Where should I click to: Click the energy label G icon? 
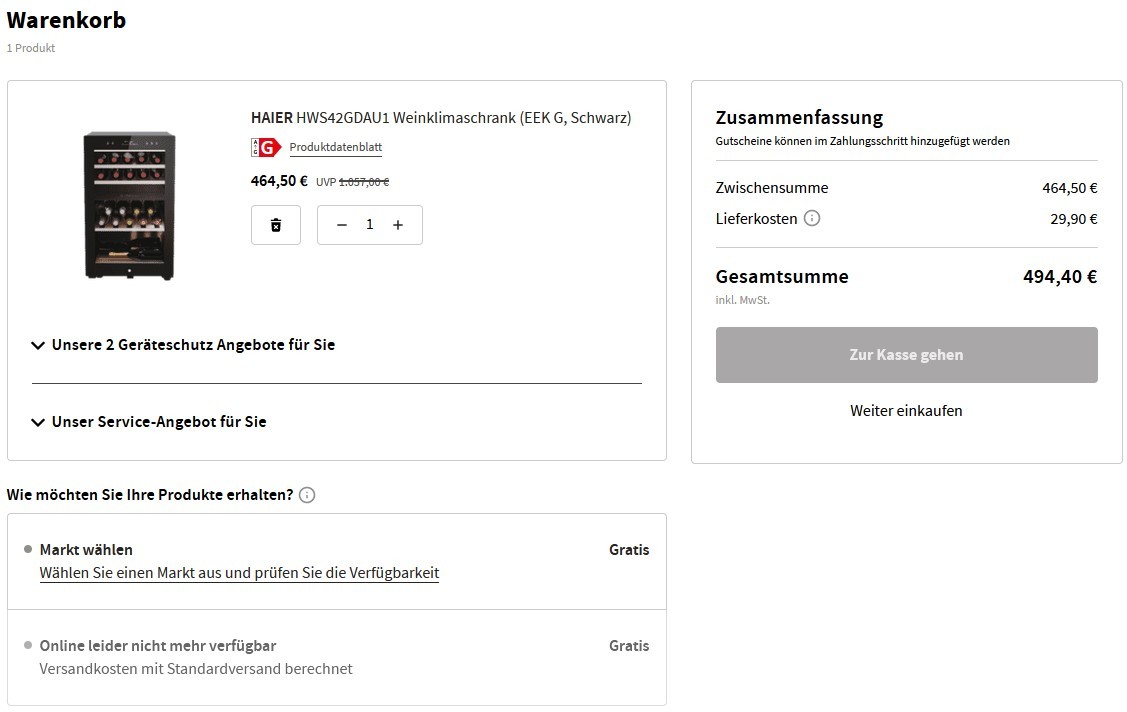click(x=266, y=147)
